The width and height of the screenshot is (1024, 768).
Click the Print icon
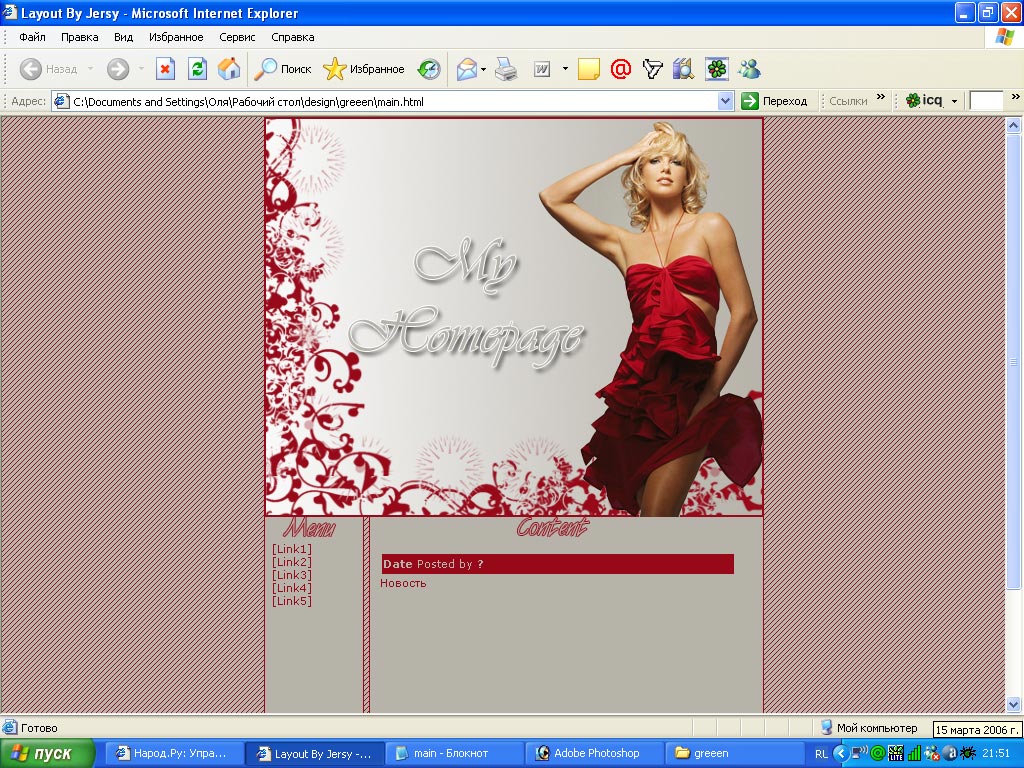pos(506,69)
